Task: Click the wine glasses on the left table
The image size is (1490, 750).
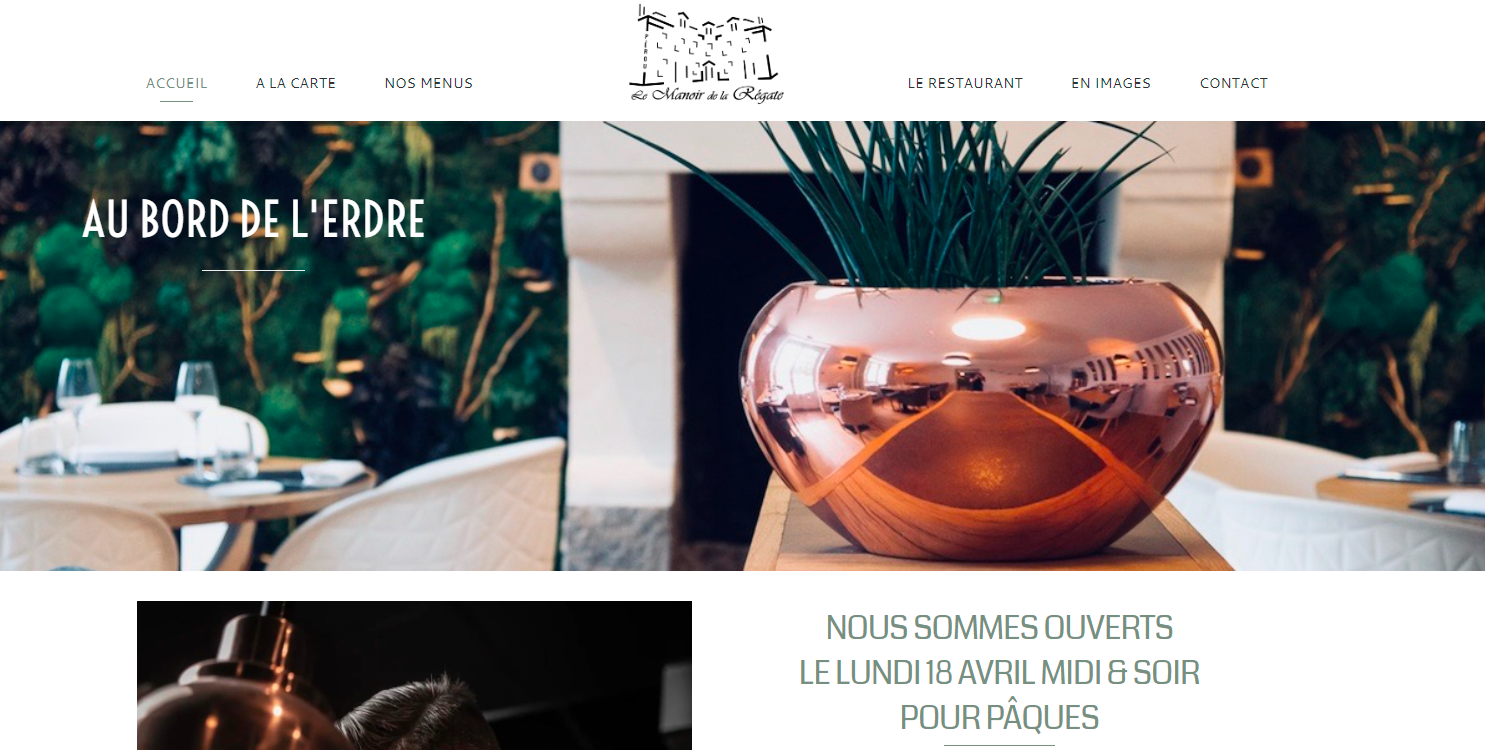Action: pyautogui.click(x=140, y=414)
